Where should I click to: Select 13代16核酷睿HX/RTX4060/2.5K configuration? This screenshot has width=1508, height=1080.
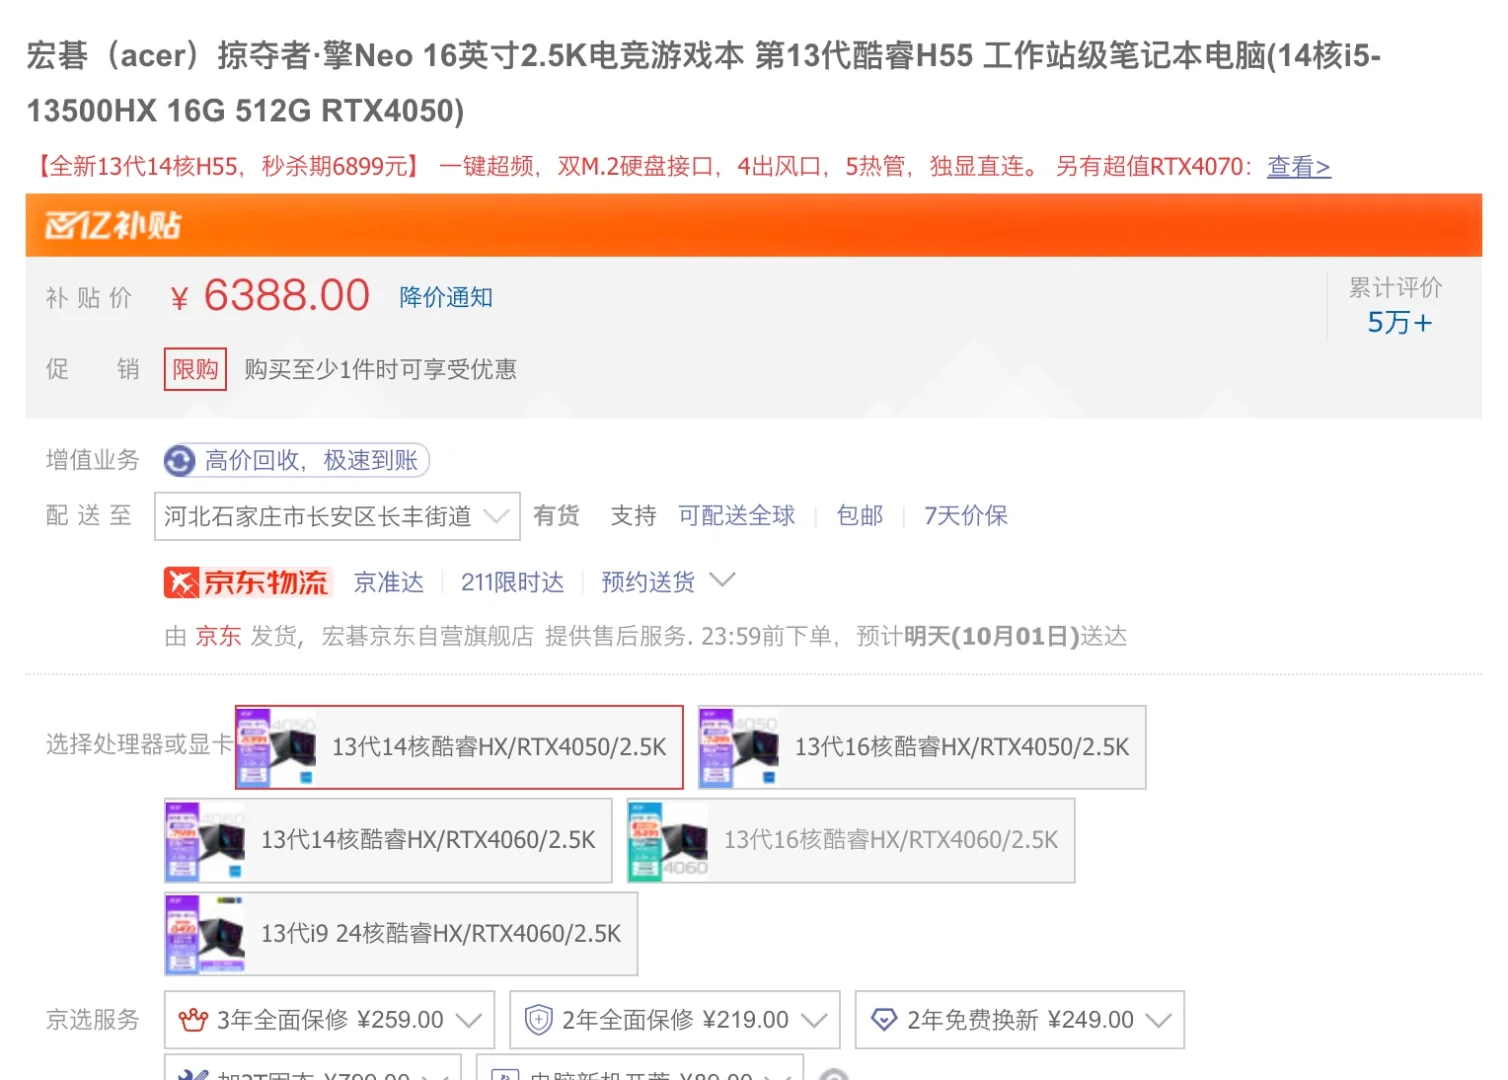[x=851, y=840]
